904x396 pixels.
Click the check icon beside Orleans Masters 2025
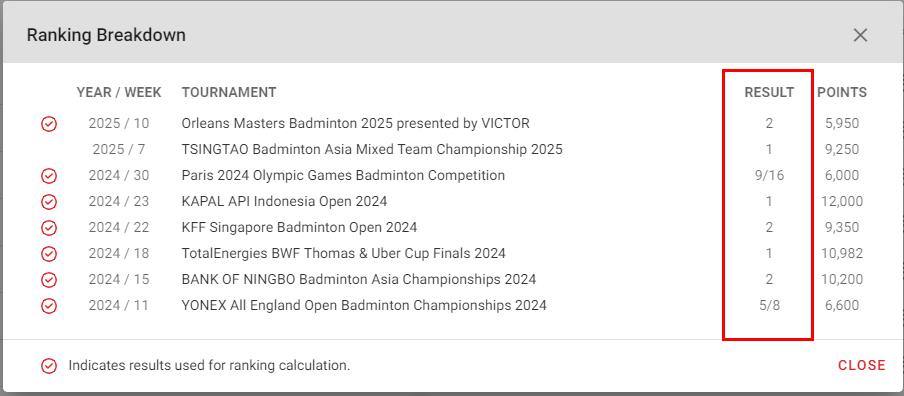pos(49,124)
